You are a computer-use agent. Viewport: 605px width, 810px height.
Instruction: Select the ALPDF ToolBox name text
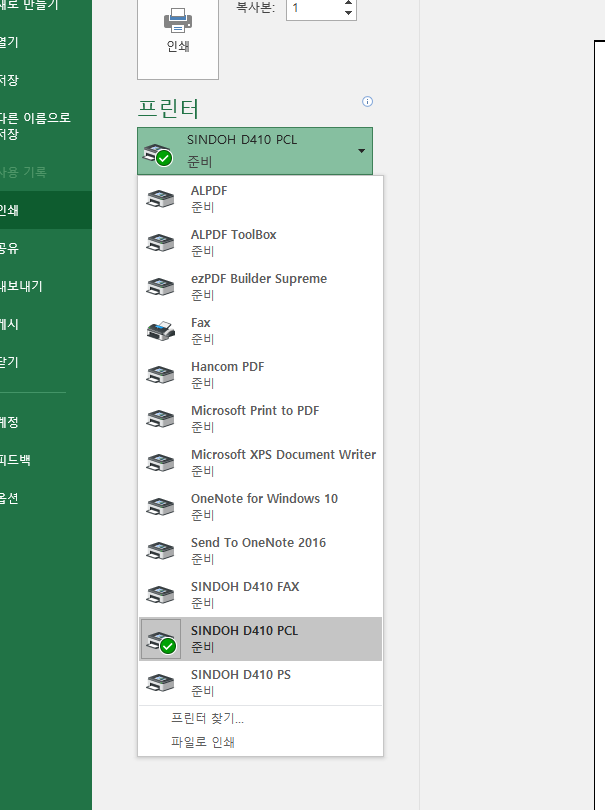click(234, 235)
